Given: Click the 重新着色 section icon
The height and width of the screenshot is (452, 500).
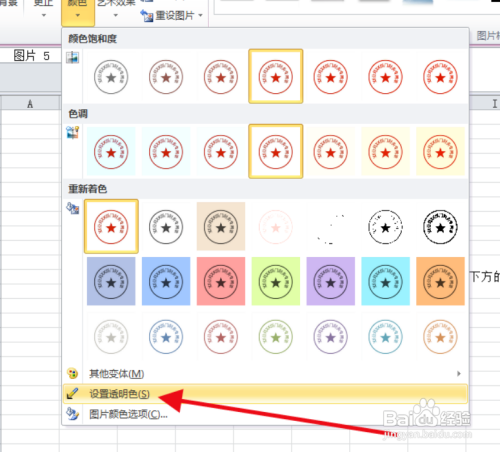Looking at the screenshot, I should [x=72, y=208].
